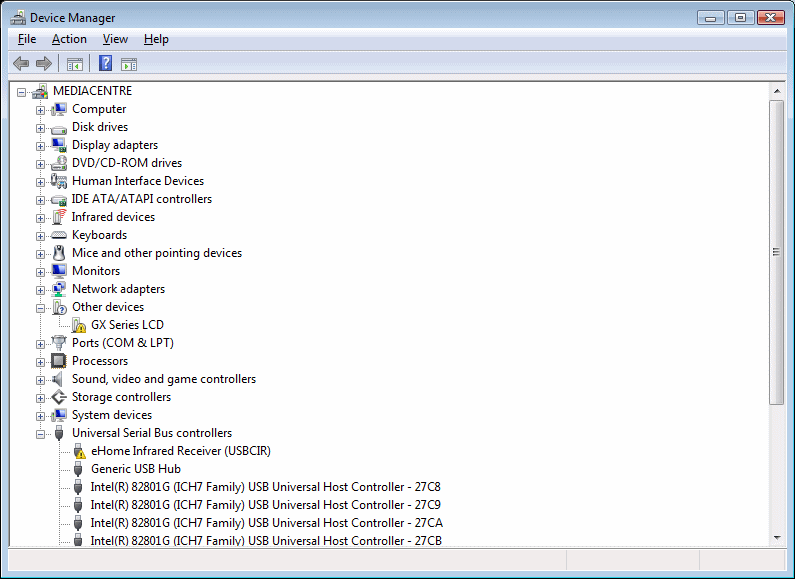This screenshot has height=579, width=795.
Task: Select the MEDIACENTRE computer icon
Action: pyautogui.click(x=40, y=91)
